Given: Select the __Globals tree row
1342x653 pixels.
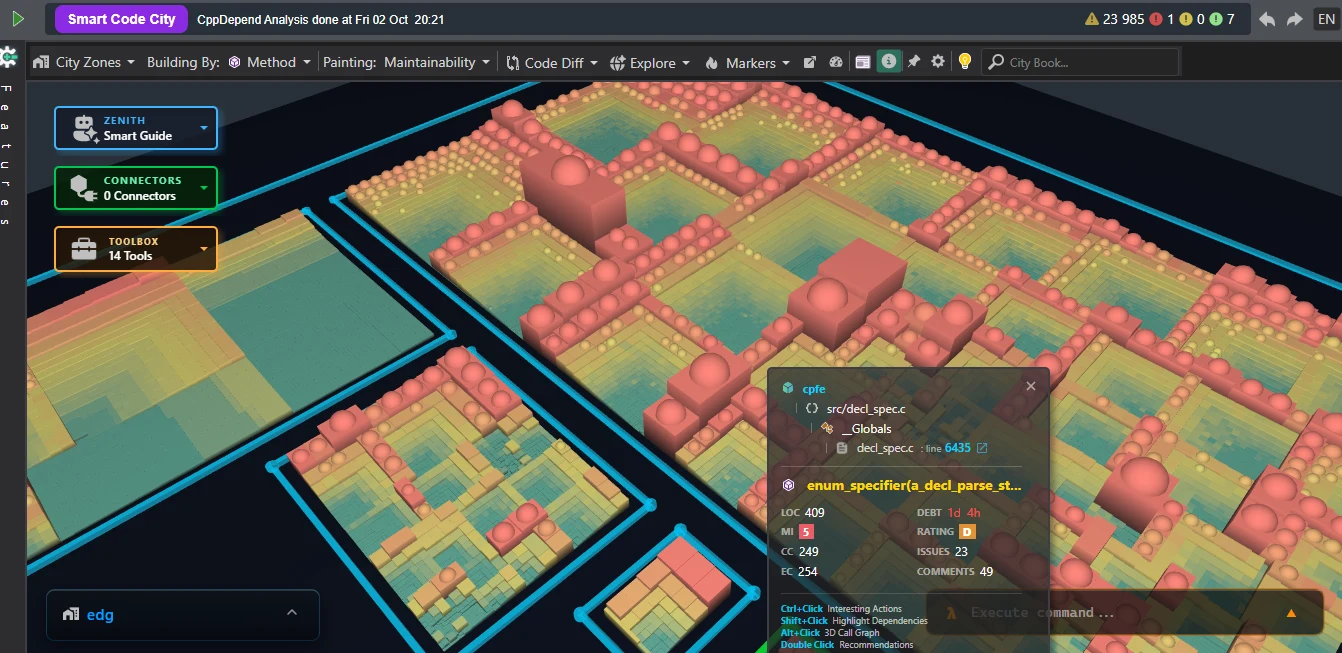Looking at the screenshot, I should click(x=866, y=428).
